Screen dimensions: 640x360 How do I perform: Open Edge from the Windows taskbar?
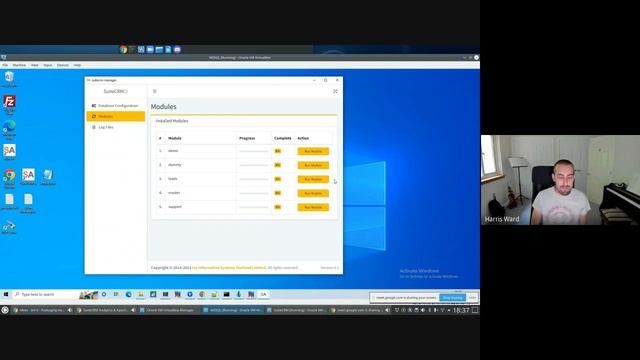pyautogui.click(x=129, y=294)
